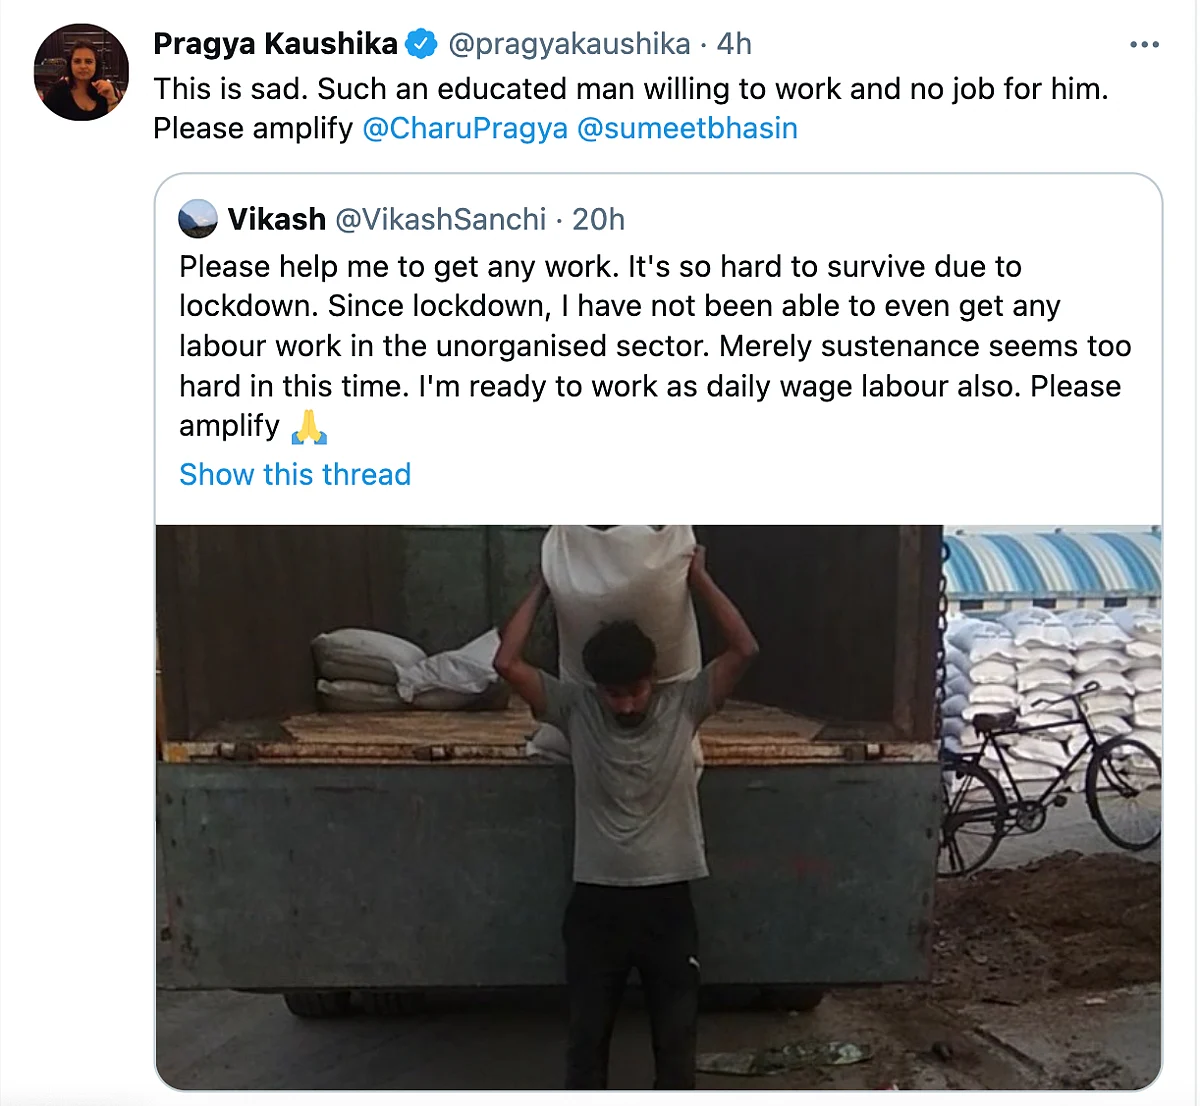Click Pragya Kaushika's profile avatar
The height and width of the screenshot is (1106, 1200).
point(81,72)
